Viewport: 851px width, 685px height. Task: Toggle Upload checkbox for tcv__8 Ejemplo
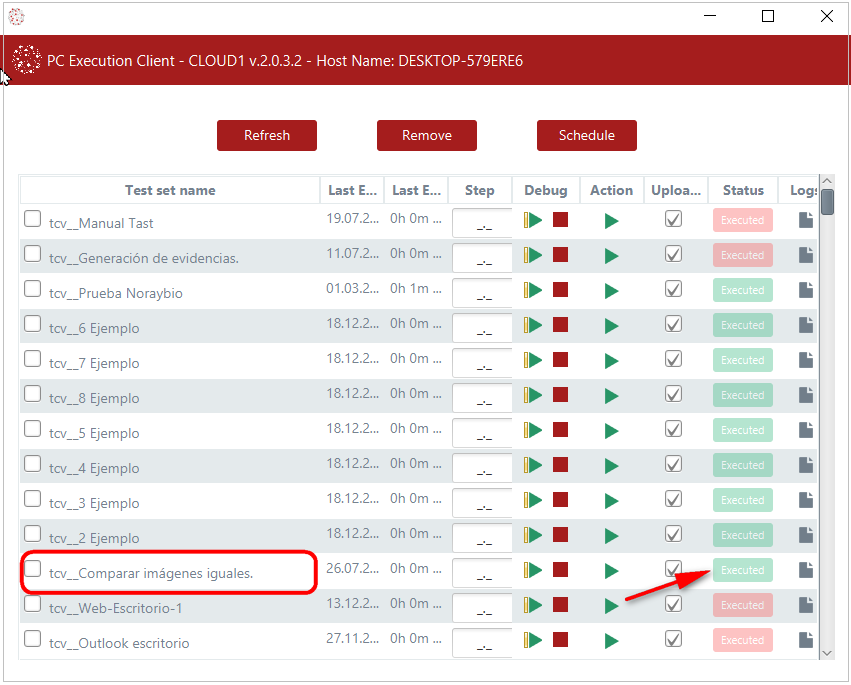tap(674, 395)
